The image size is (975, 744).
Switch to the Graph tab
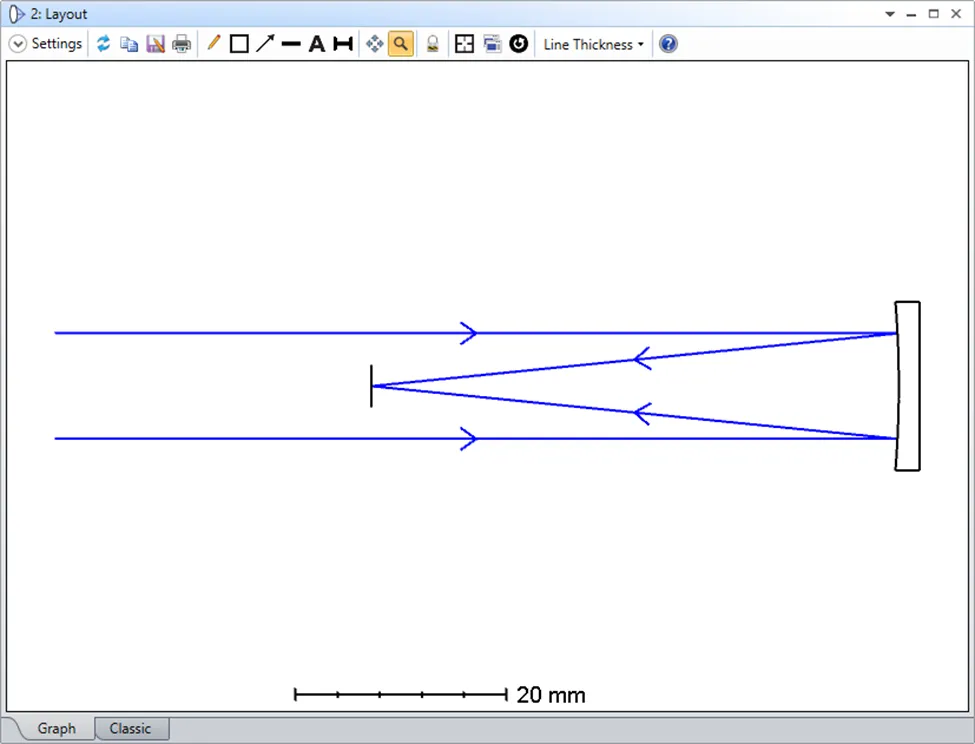[56, 728]
